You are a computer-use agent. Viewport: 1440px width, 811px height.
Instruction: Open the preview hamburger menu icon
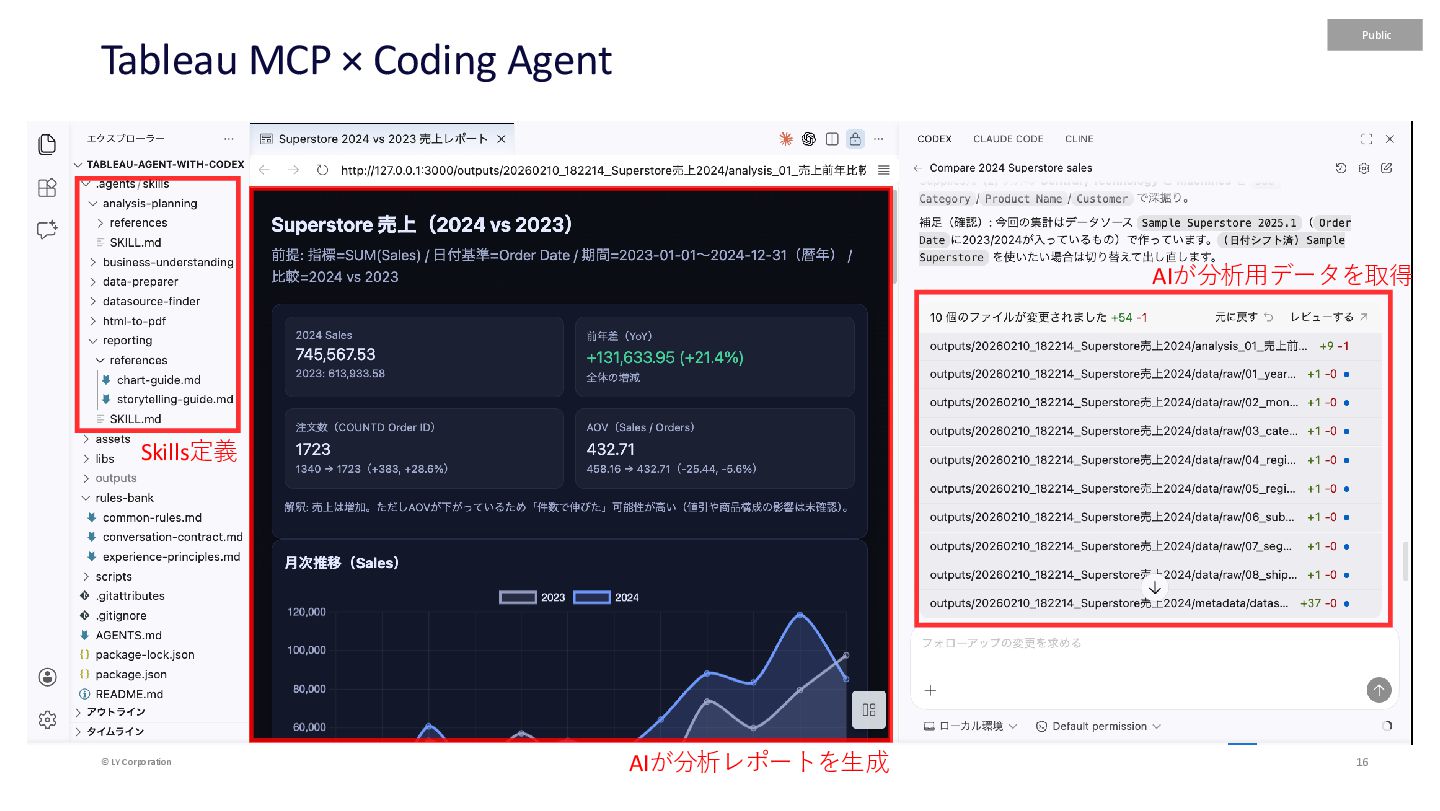coord(883,170)
